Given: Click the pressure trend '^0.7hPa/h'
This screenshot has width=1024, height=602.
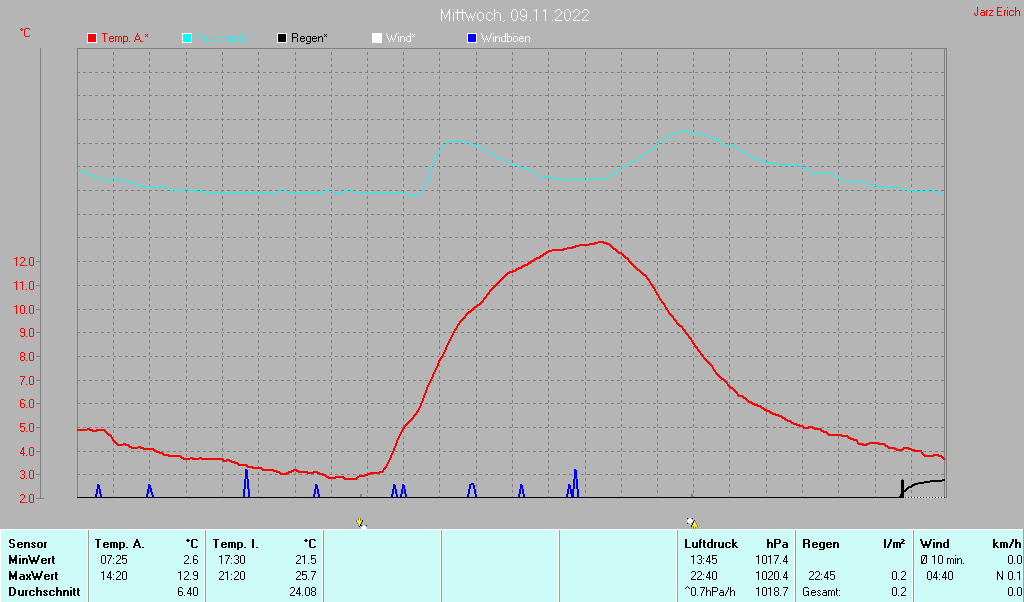Looking at the screenshot, I should (x=710, y=592).
